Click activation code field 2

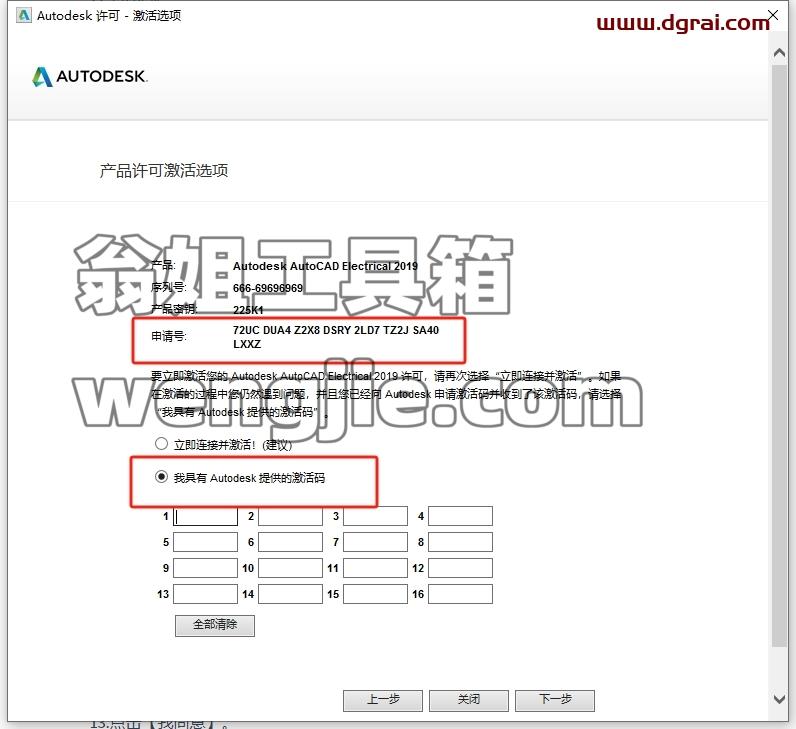click(290, 516)
